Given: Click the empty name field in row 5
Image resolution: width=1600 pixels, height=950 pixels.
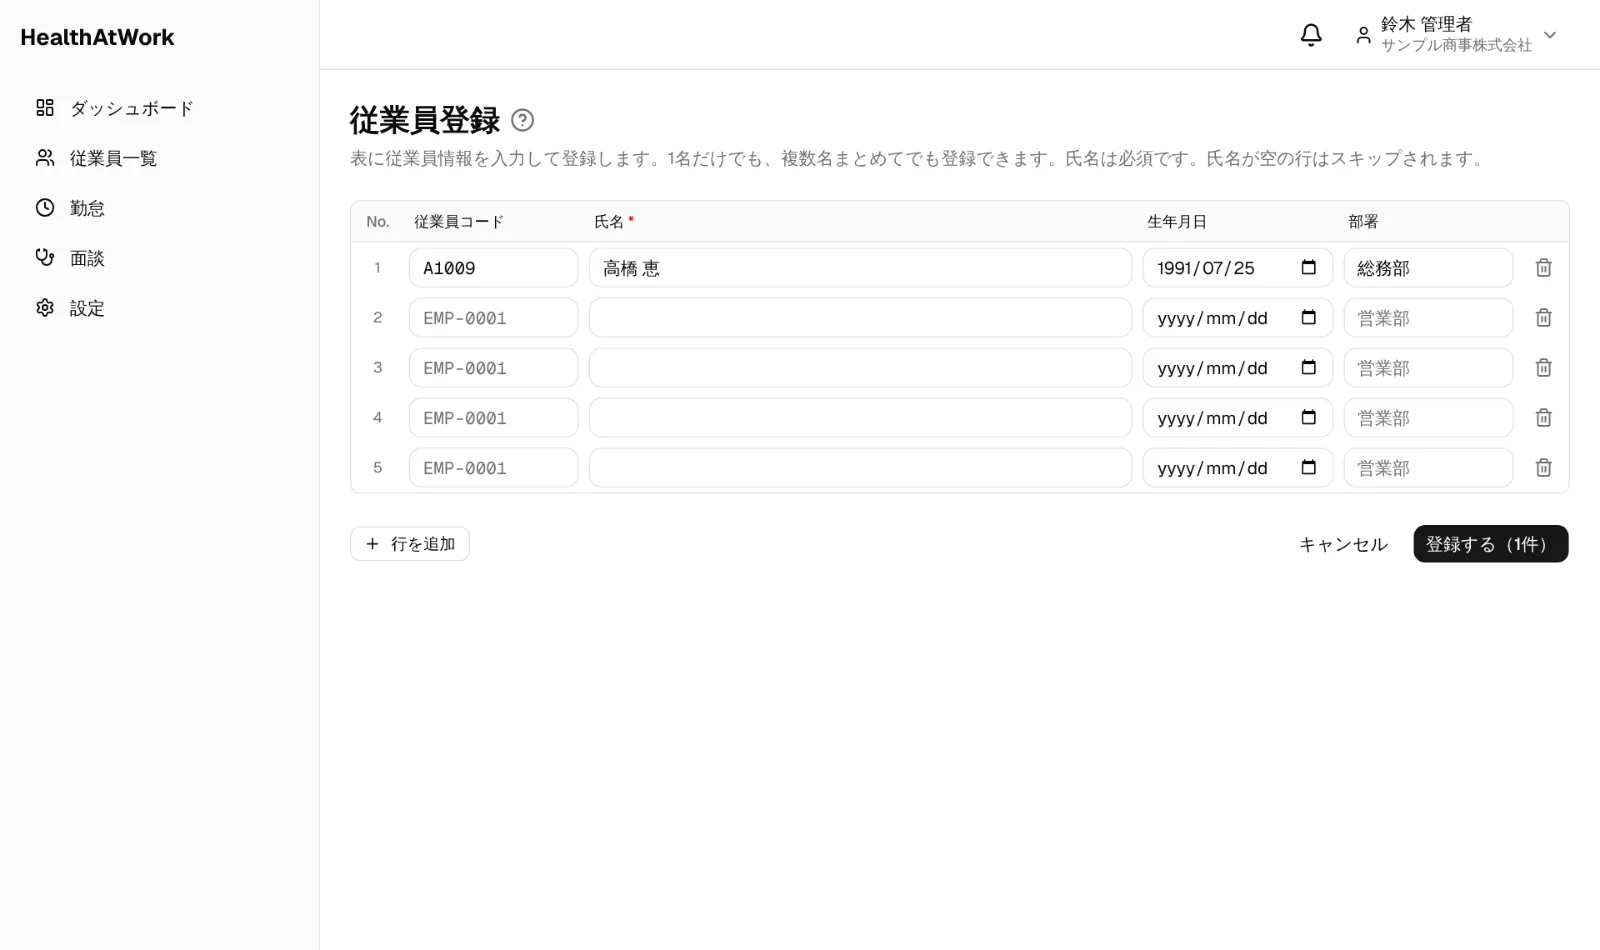Looking at the screenshot, I should pos(860,468).
